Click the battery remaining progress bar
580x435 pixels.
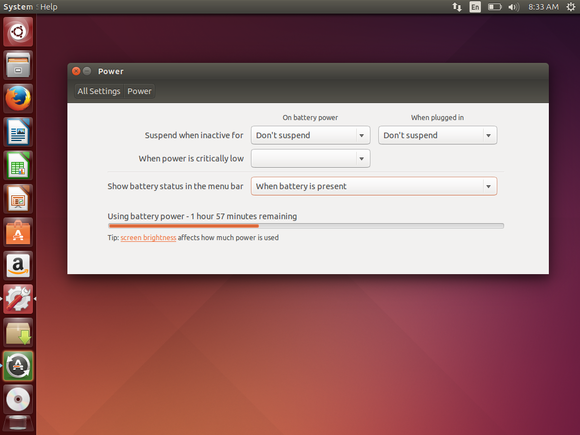(306, 226)
